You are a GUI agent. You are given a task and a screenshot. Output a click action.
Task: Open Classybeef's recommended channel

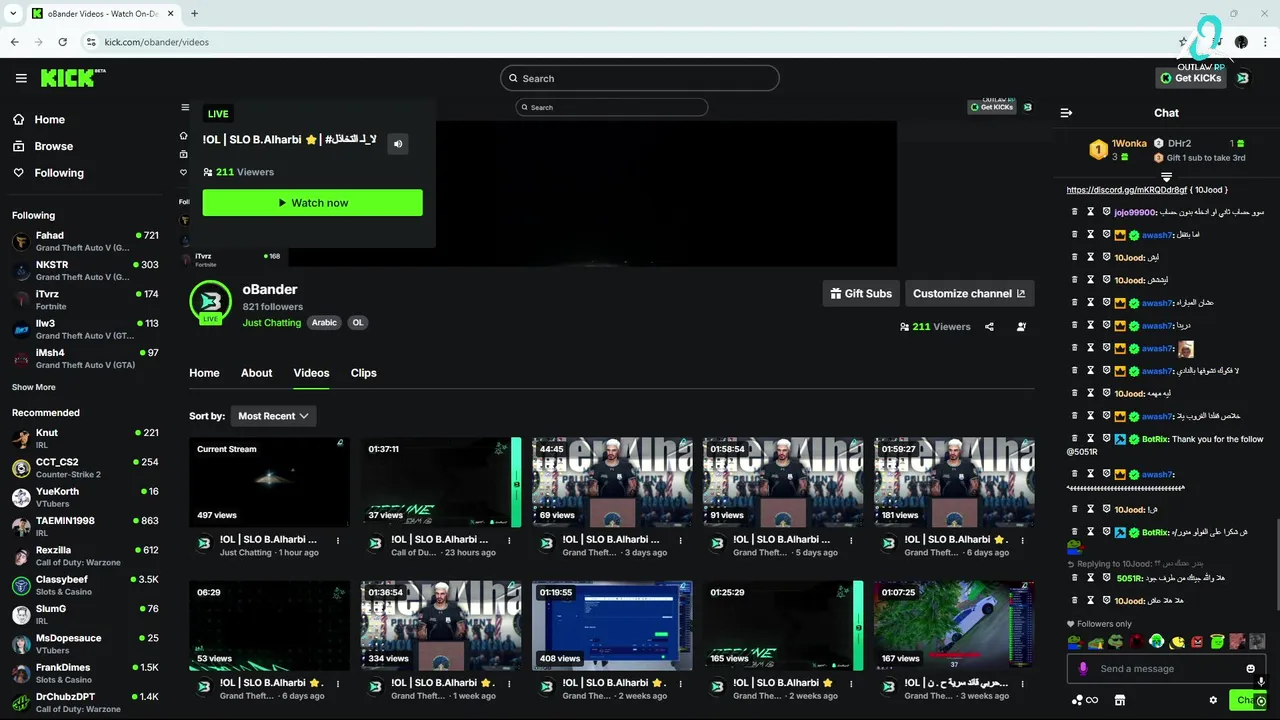pos(85,585)
